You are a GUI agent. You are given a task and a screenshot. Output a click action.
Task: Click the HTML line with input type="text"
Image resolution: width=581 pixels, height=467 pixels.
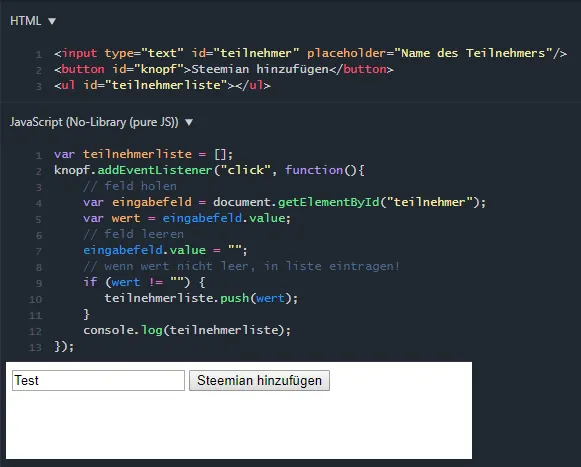pyautogui.click(x=311, y=53)
